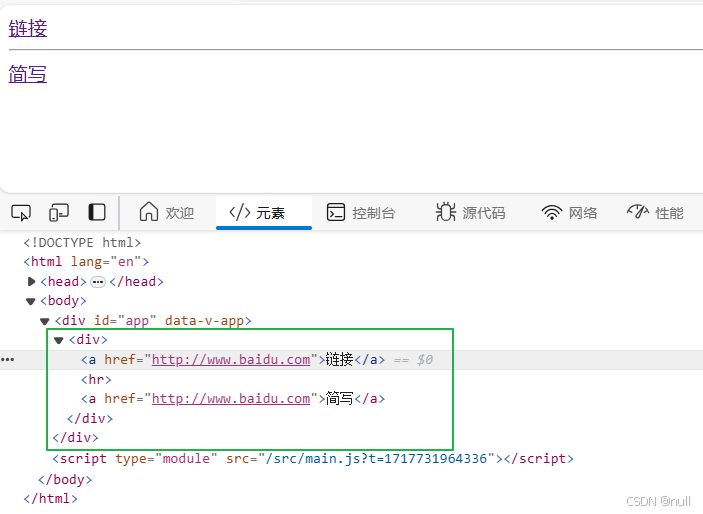The height and width of the screenshot is (514, 703).
Task: Click the house icon in 欢迎 tab
Action: tap(149, 211)
